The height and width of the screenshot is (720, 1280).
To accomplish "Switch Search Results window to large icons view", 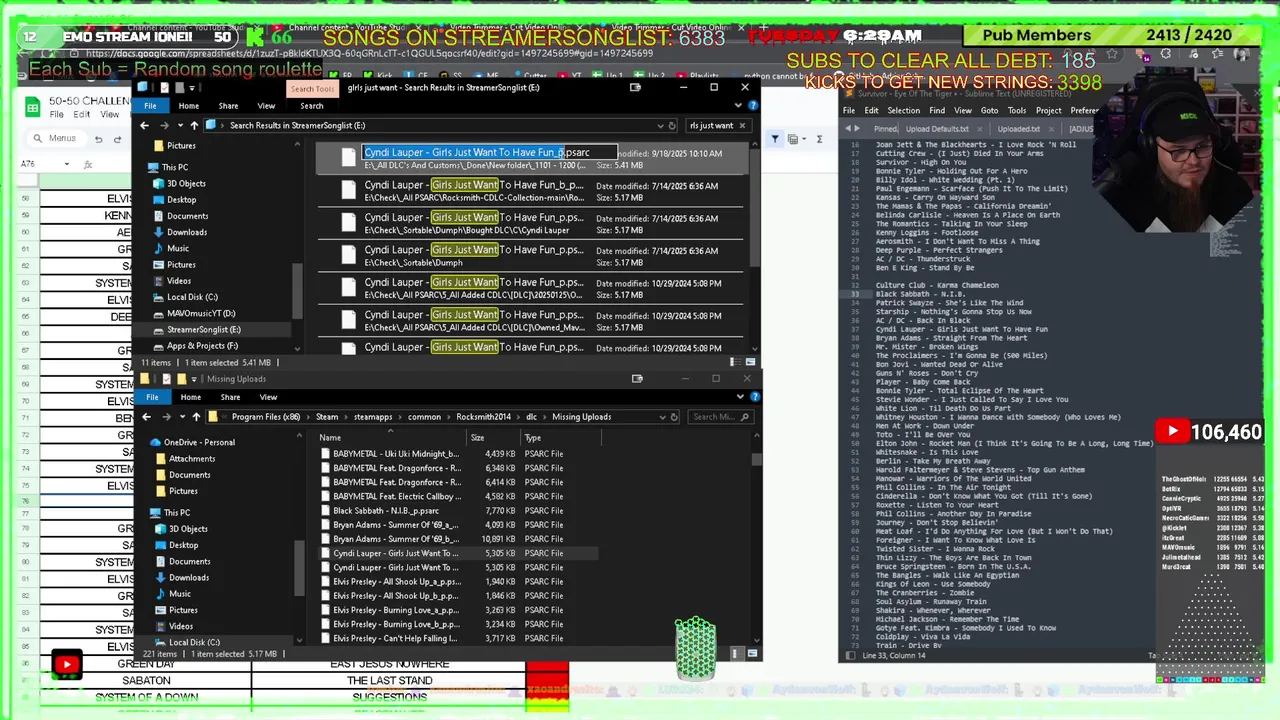I will click(750, 362).
